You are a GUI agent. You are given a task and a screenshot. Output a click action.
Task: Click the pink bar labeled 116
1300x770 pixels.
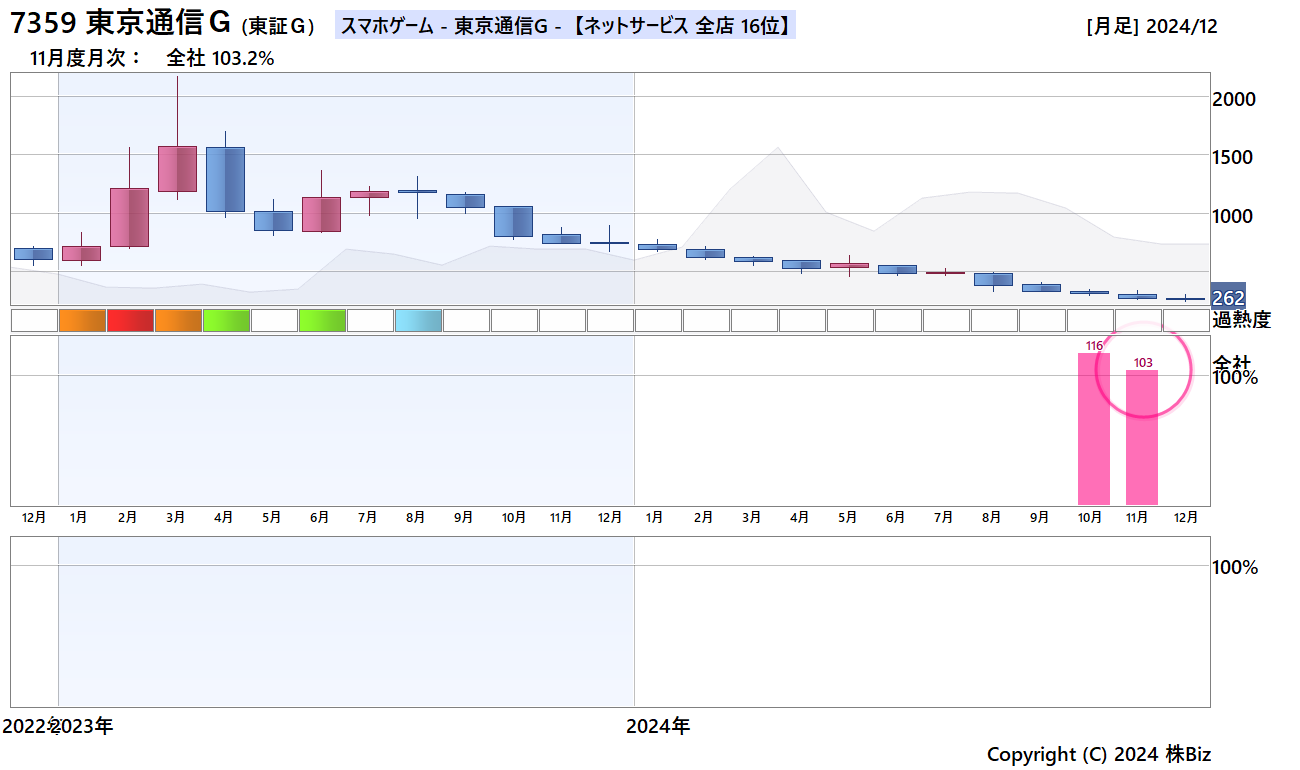pos(1093,429)
